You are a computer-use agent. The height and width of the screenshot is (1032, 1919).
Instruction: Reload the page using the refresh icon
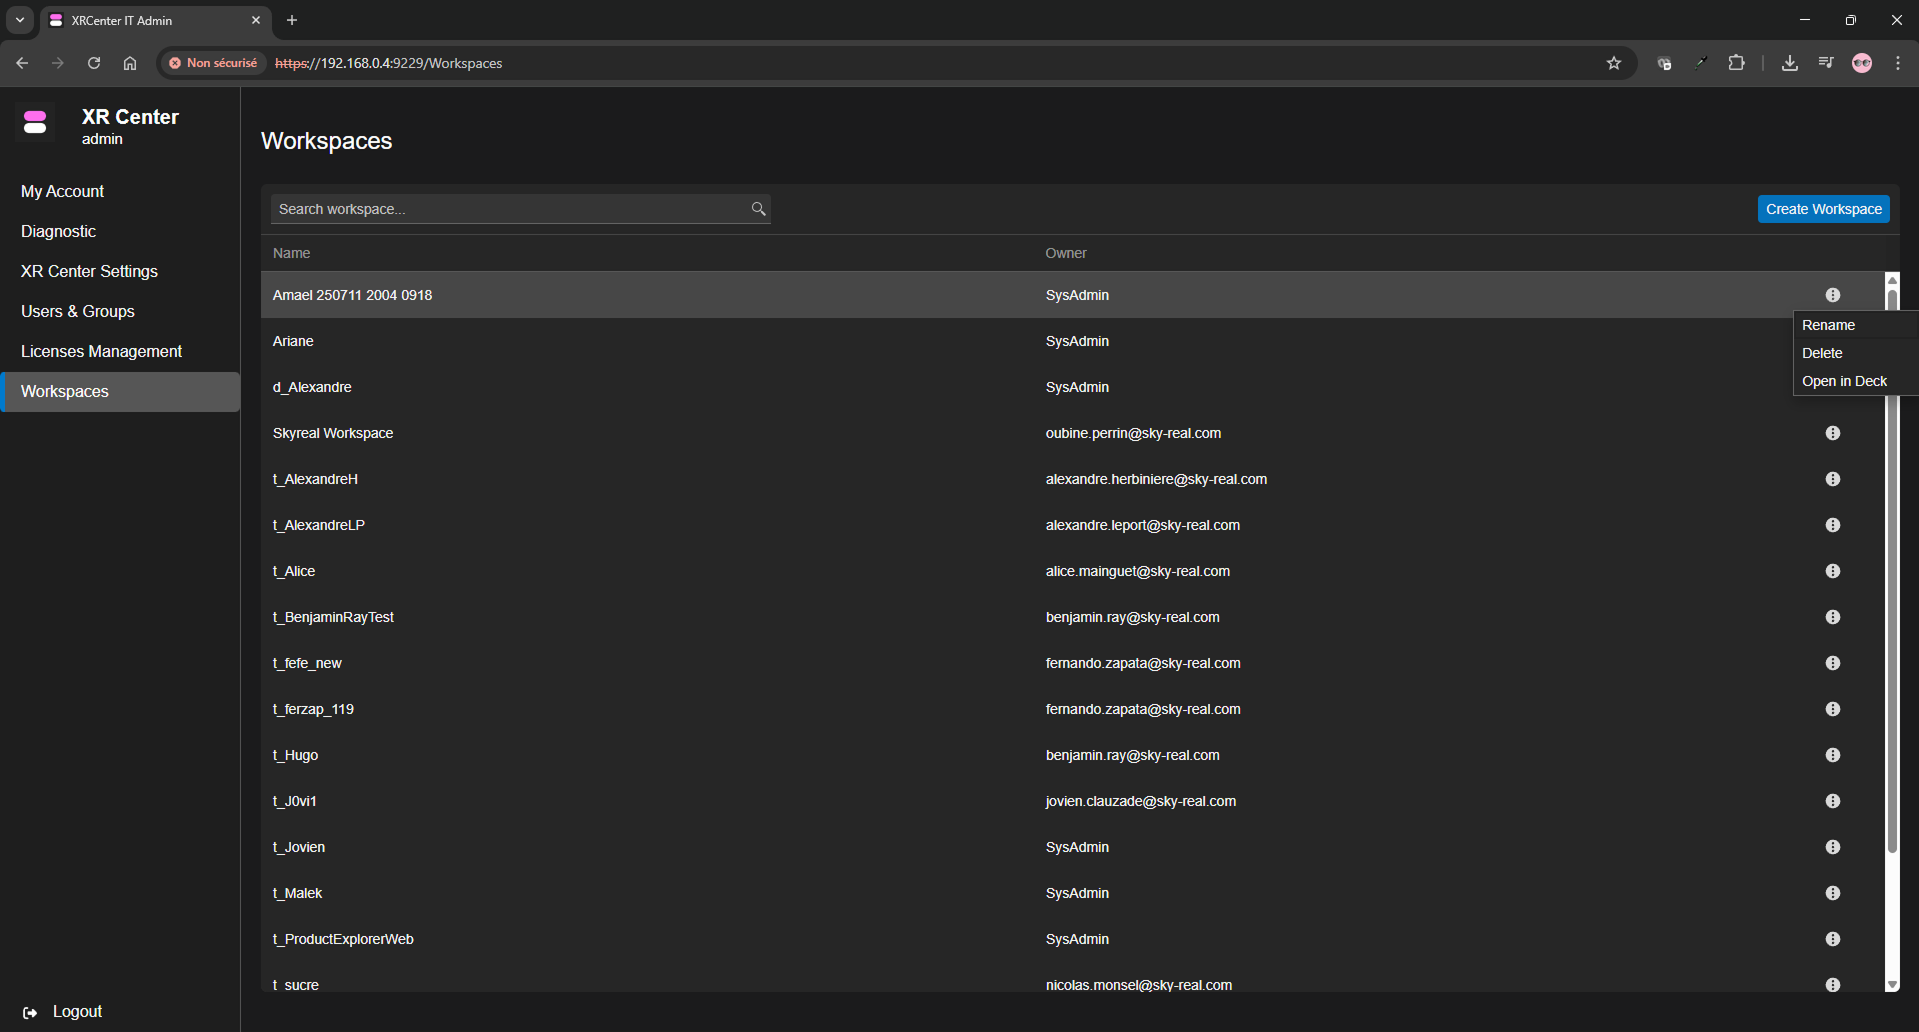point(94,63)
